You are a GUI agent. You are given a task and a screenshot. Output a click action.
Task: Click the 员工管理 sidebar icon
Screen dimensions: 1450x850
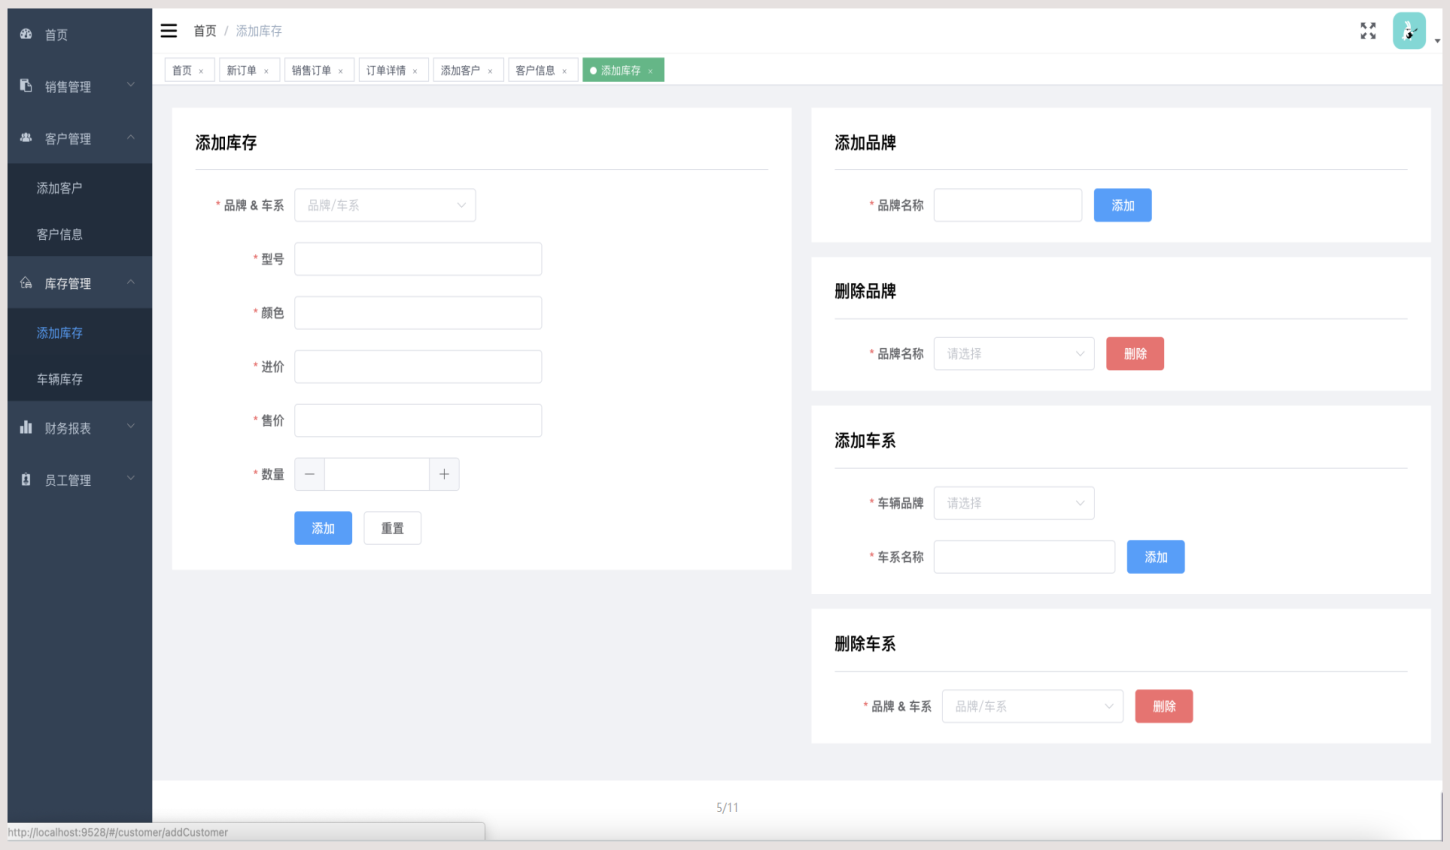[x=26, y=480]
